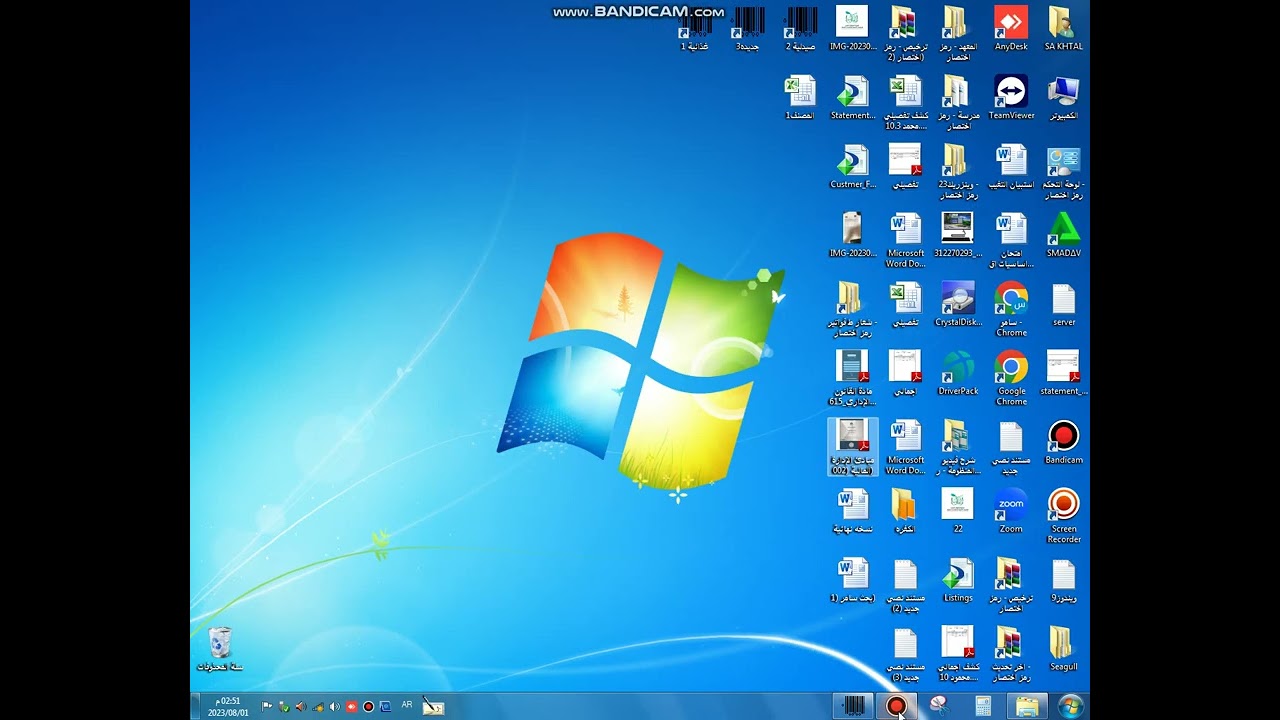Select the Statement... file icon
1280x720 pixels.
point(852,98)
